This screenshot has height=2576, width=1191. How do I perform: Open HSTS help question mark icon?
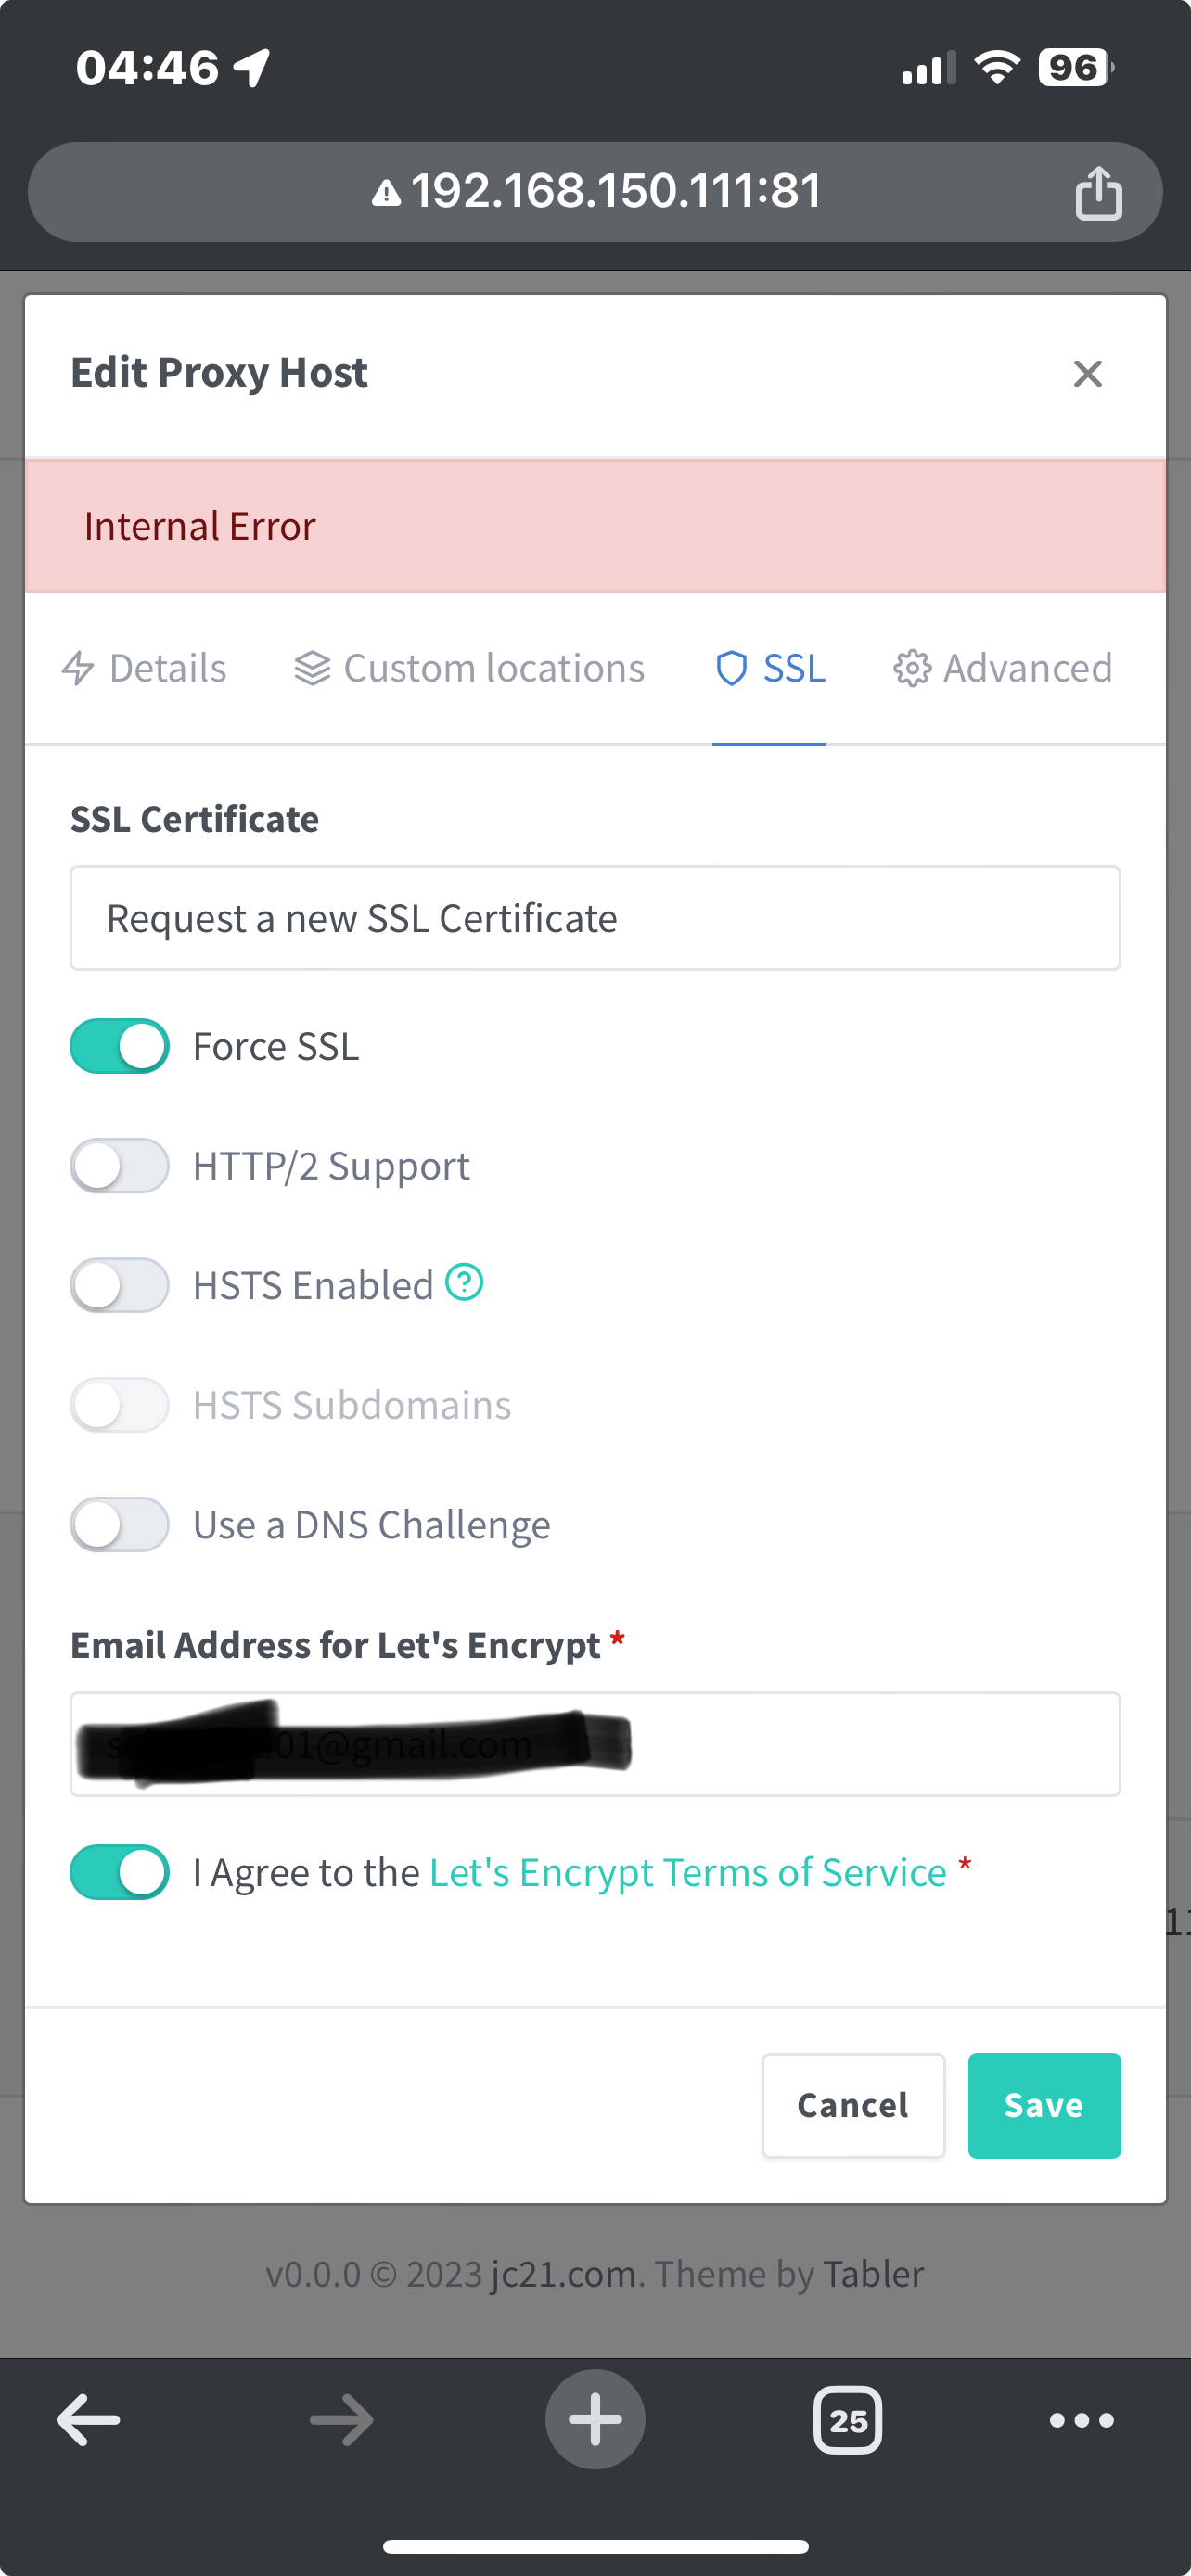coord(464,1282)
